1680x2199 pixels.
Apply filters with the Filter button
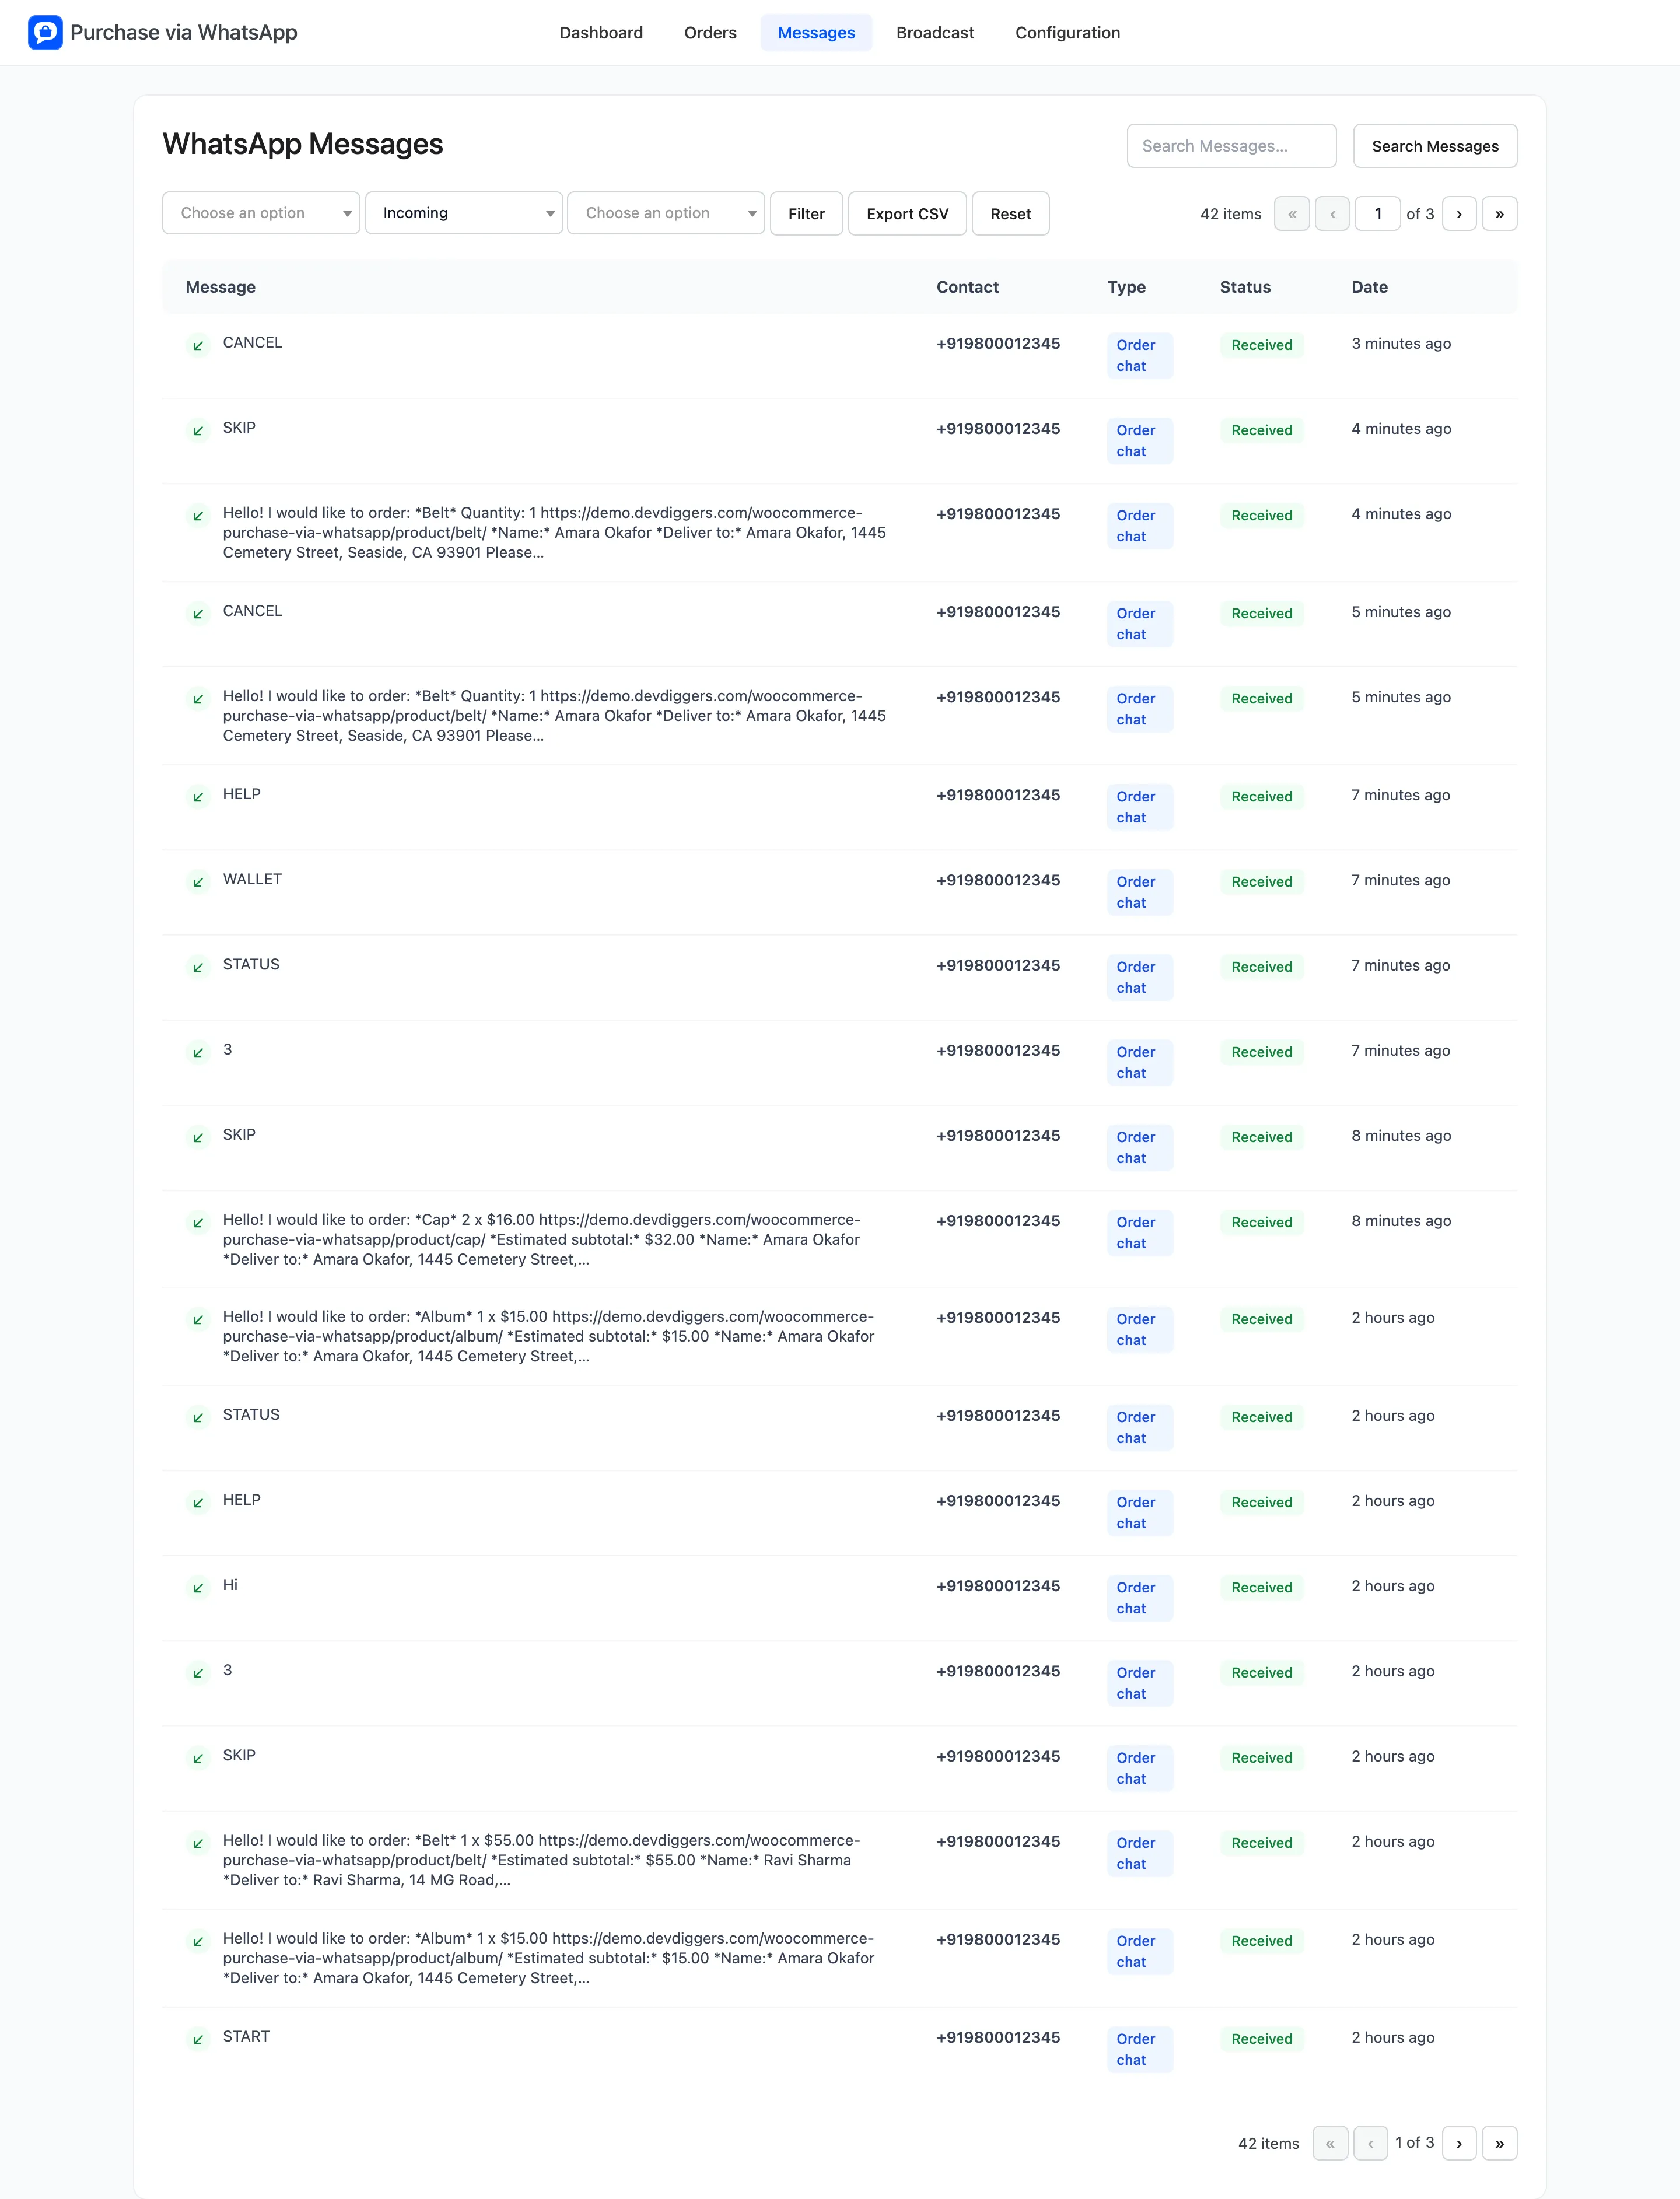806,214
